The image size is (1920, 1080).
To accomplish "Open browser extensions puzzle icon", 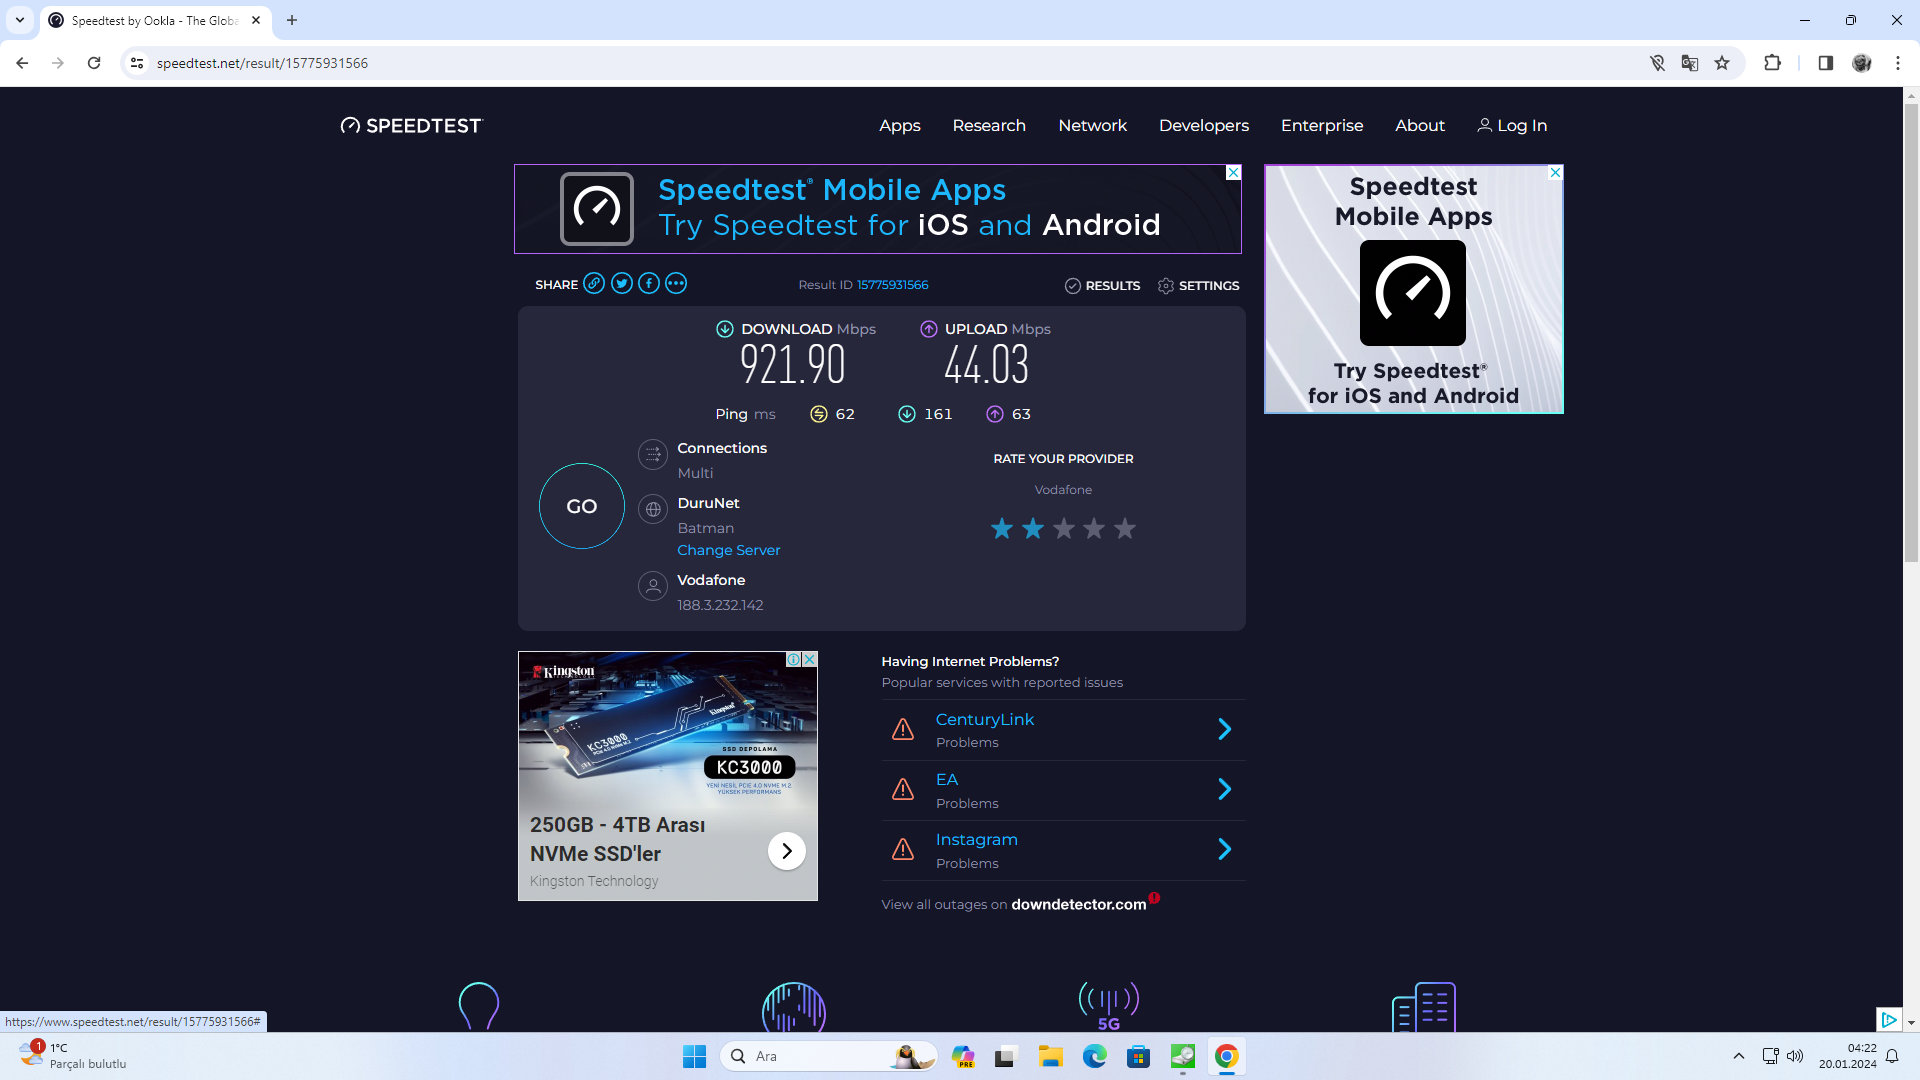I will [1772, 63].
